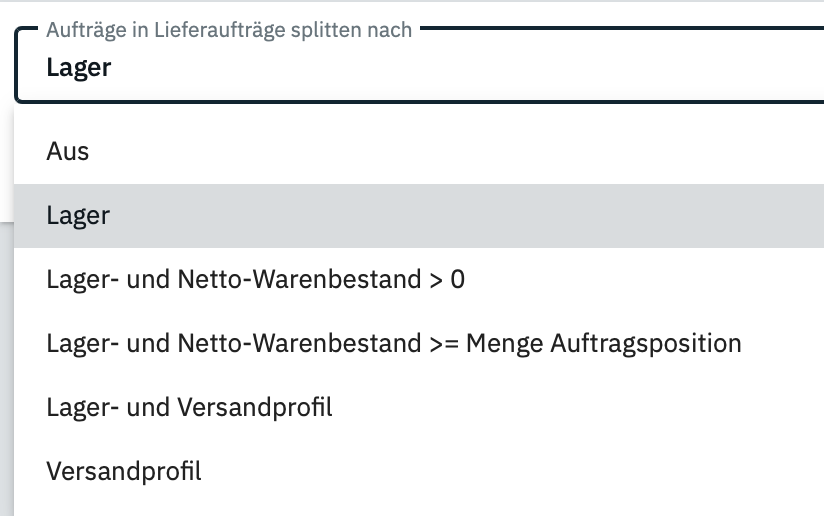This screenshot has height=516, width=824.
Task: Close the dropdown via the outlined select box
Action: pyautogui.click(x=419, y=65)
